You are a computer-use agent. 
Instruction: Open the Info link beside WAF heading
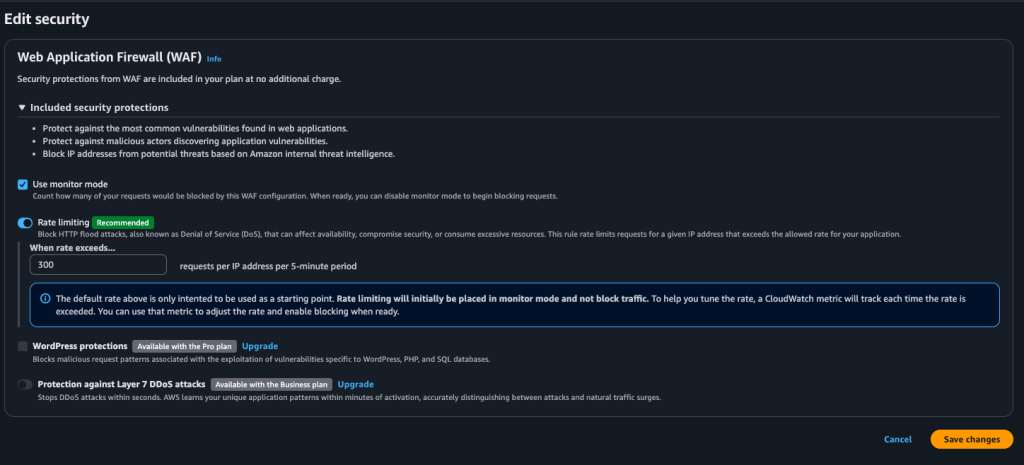click(214, 59)
